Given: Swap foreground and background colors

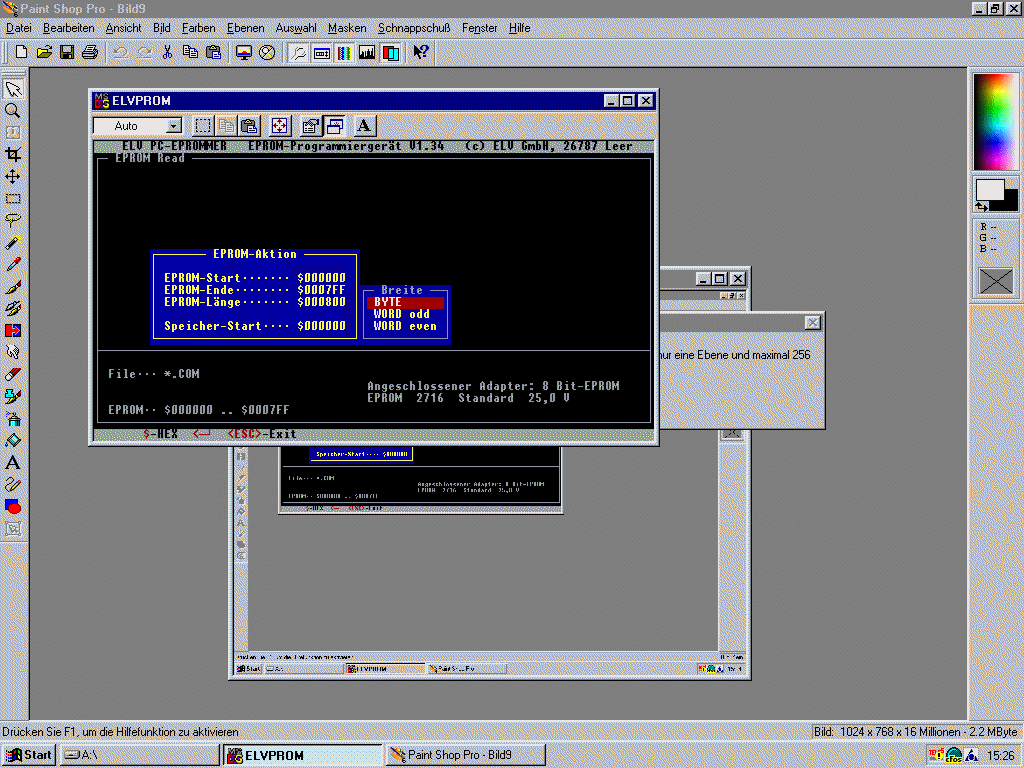Looking at the screenshot, I should (982, 206).
